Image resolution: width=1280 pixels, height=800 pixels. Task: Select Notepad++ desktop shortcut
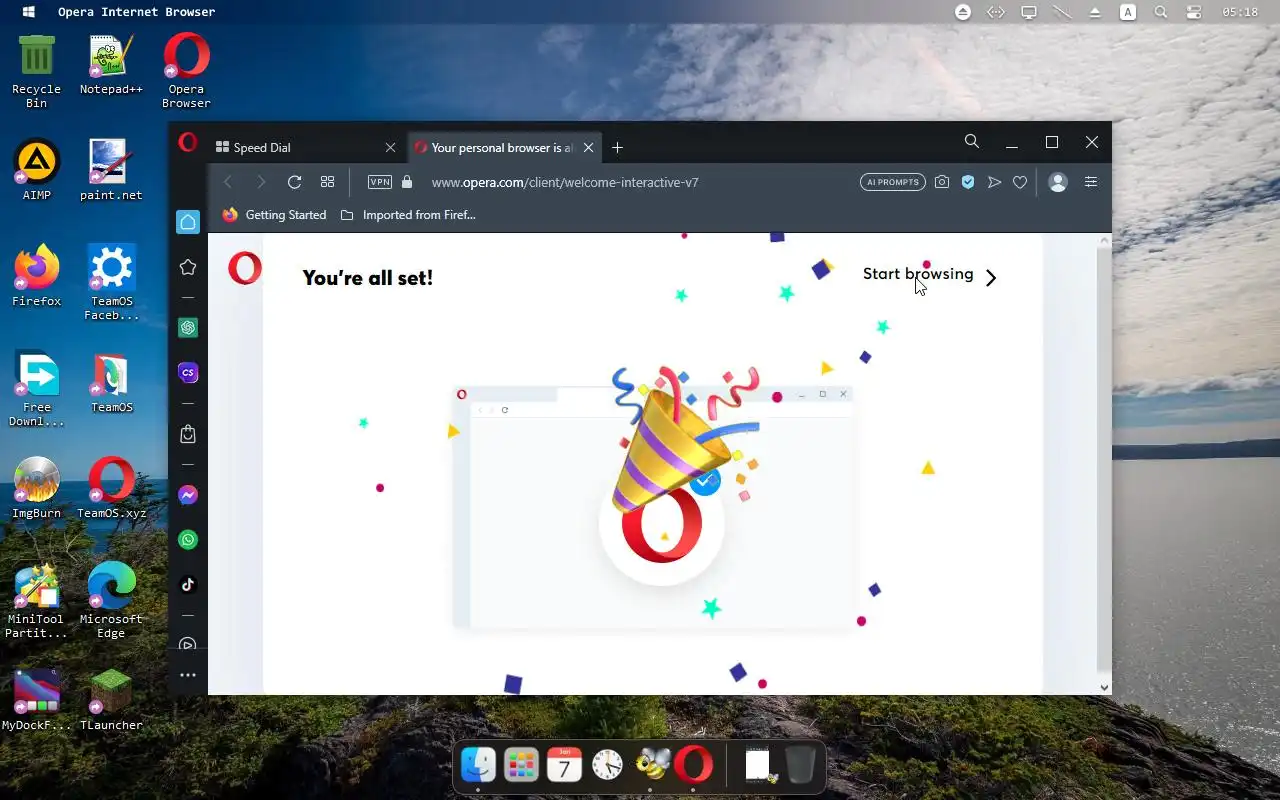click(x=111, y=66)
